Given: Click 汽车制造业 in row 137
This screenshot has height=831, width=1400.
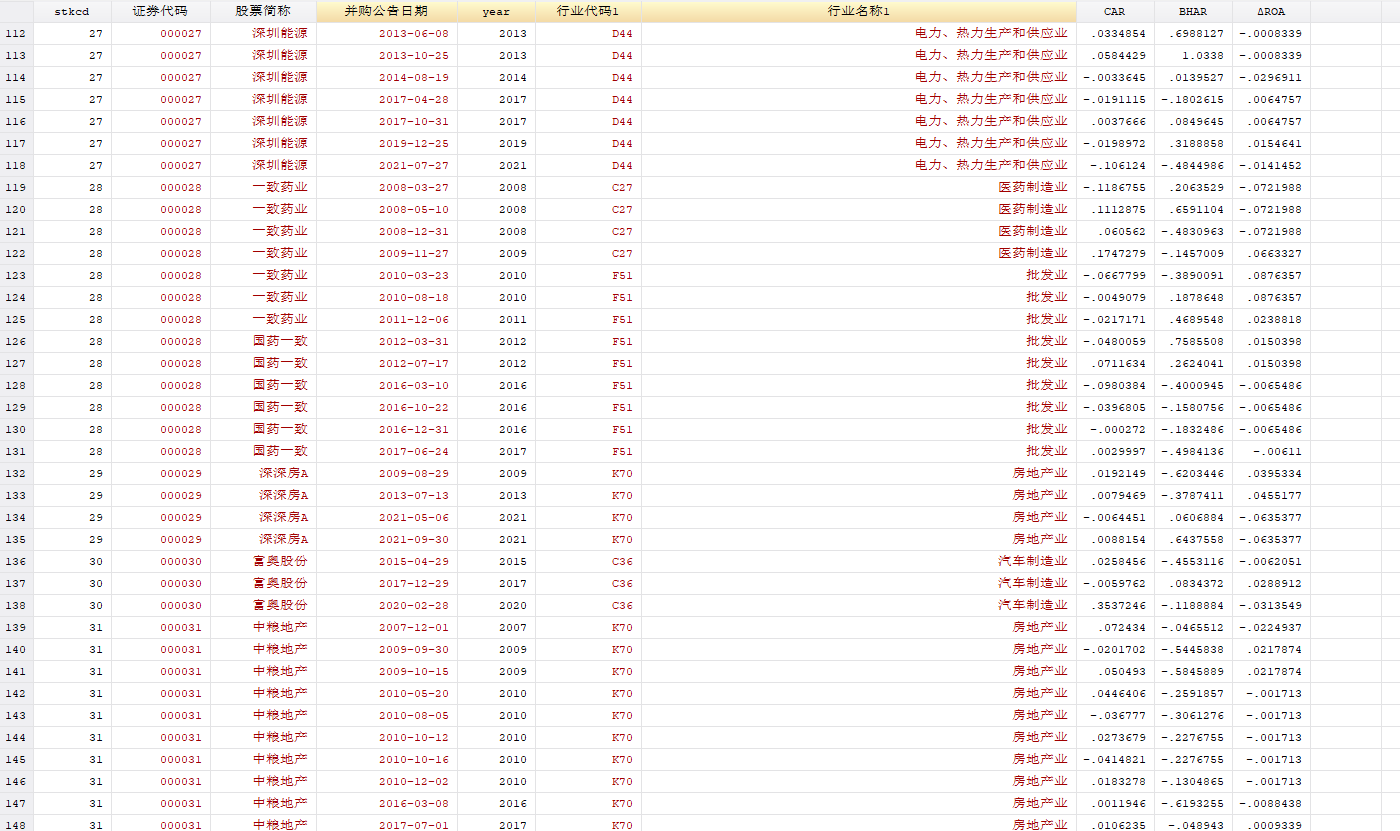Looking at the screenshot, I should [x=1034, y=583].
